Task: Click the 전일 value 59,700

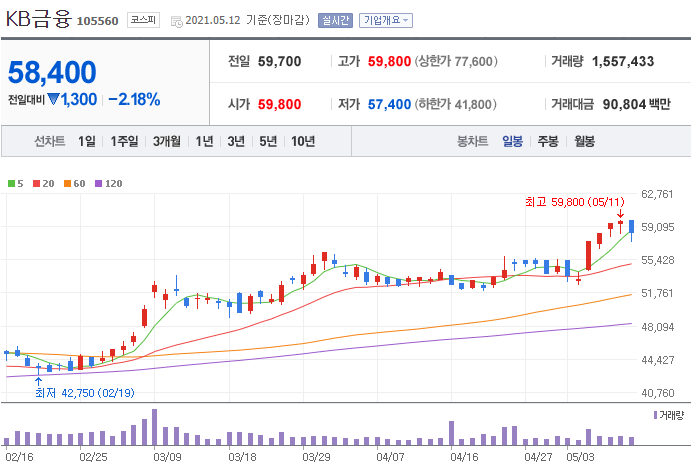Action: coord(279,62)
